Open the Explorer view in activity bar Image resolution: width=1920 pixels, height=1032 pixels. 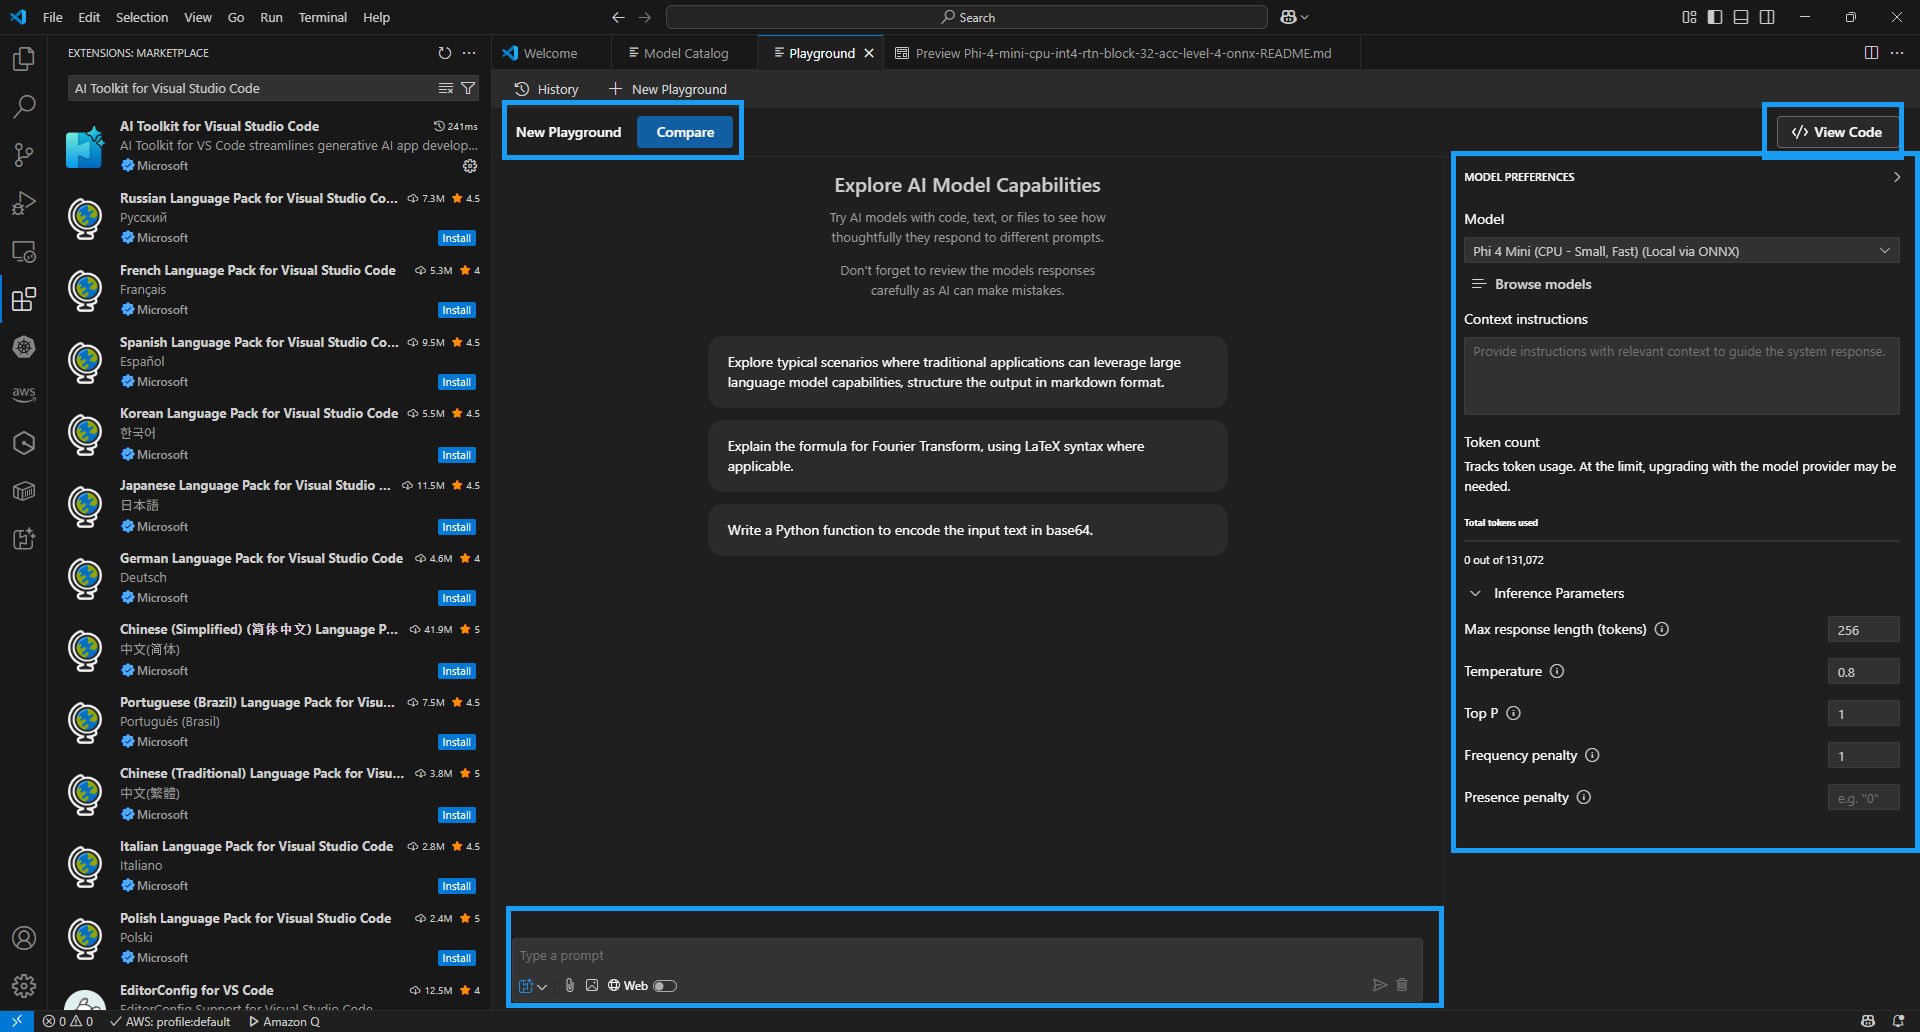point(24,59)
